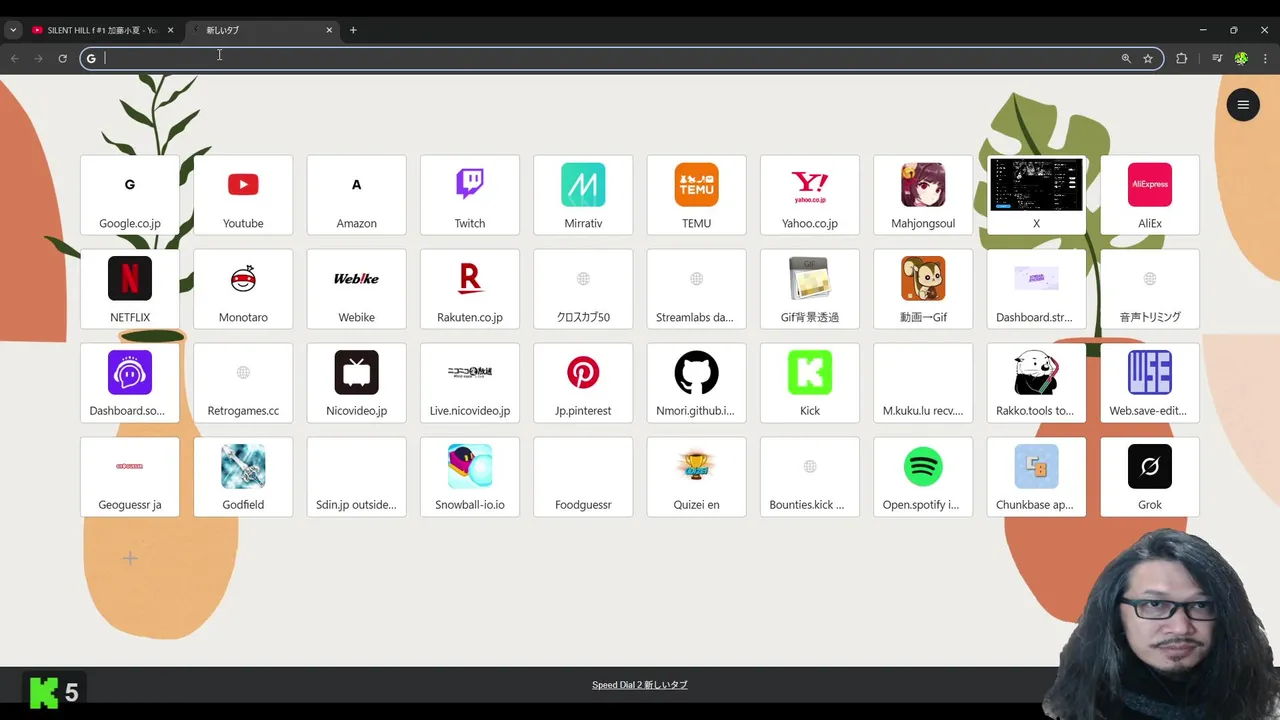This screenshot has height=720, width=1280.
Task: Open the Live.nicovideo.jp tile
Action: [x=470, y=383]
